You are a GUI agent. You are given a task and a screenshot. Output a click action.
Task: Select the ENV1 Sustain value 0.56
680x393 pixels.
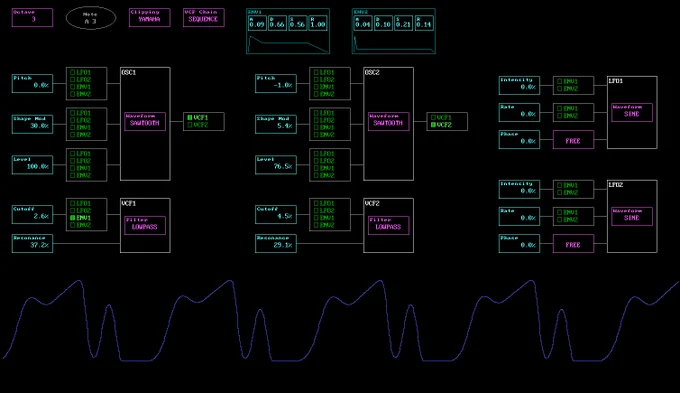click(x=298, y=23)
